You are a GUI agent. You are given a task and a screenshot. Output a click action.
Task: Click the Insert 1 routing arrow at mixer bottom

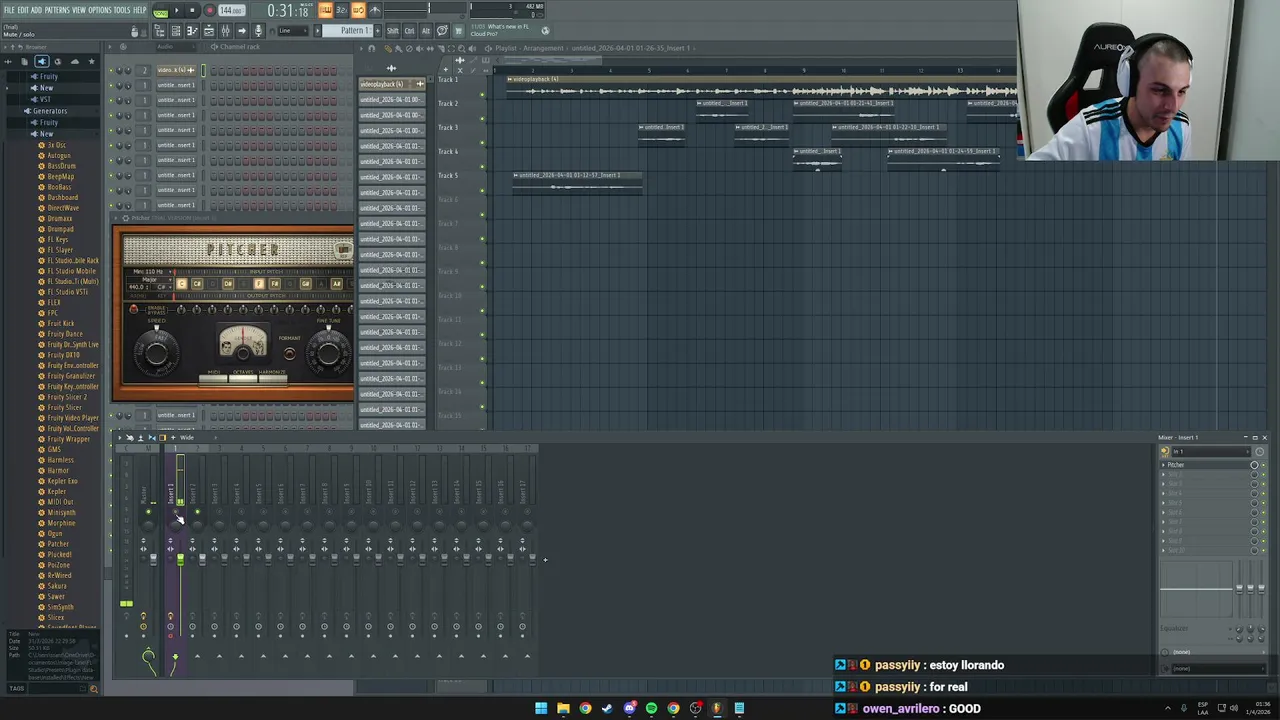pos(175,657)
